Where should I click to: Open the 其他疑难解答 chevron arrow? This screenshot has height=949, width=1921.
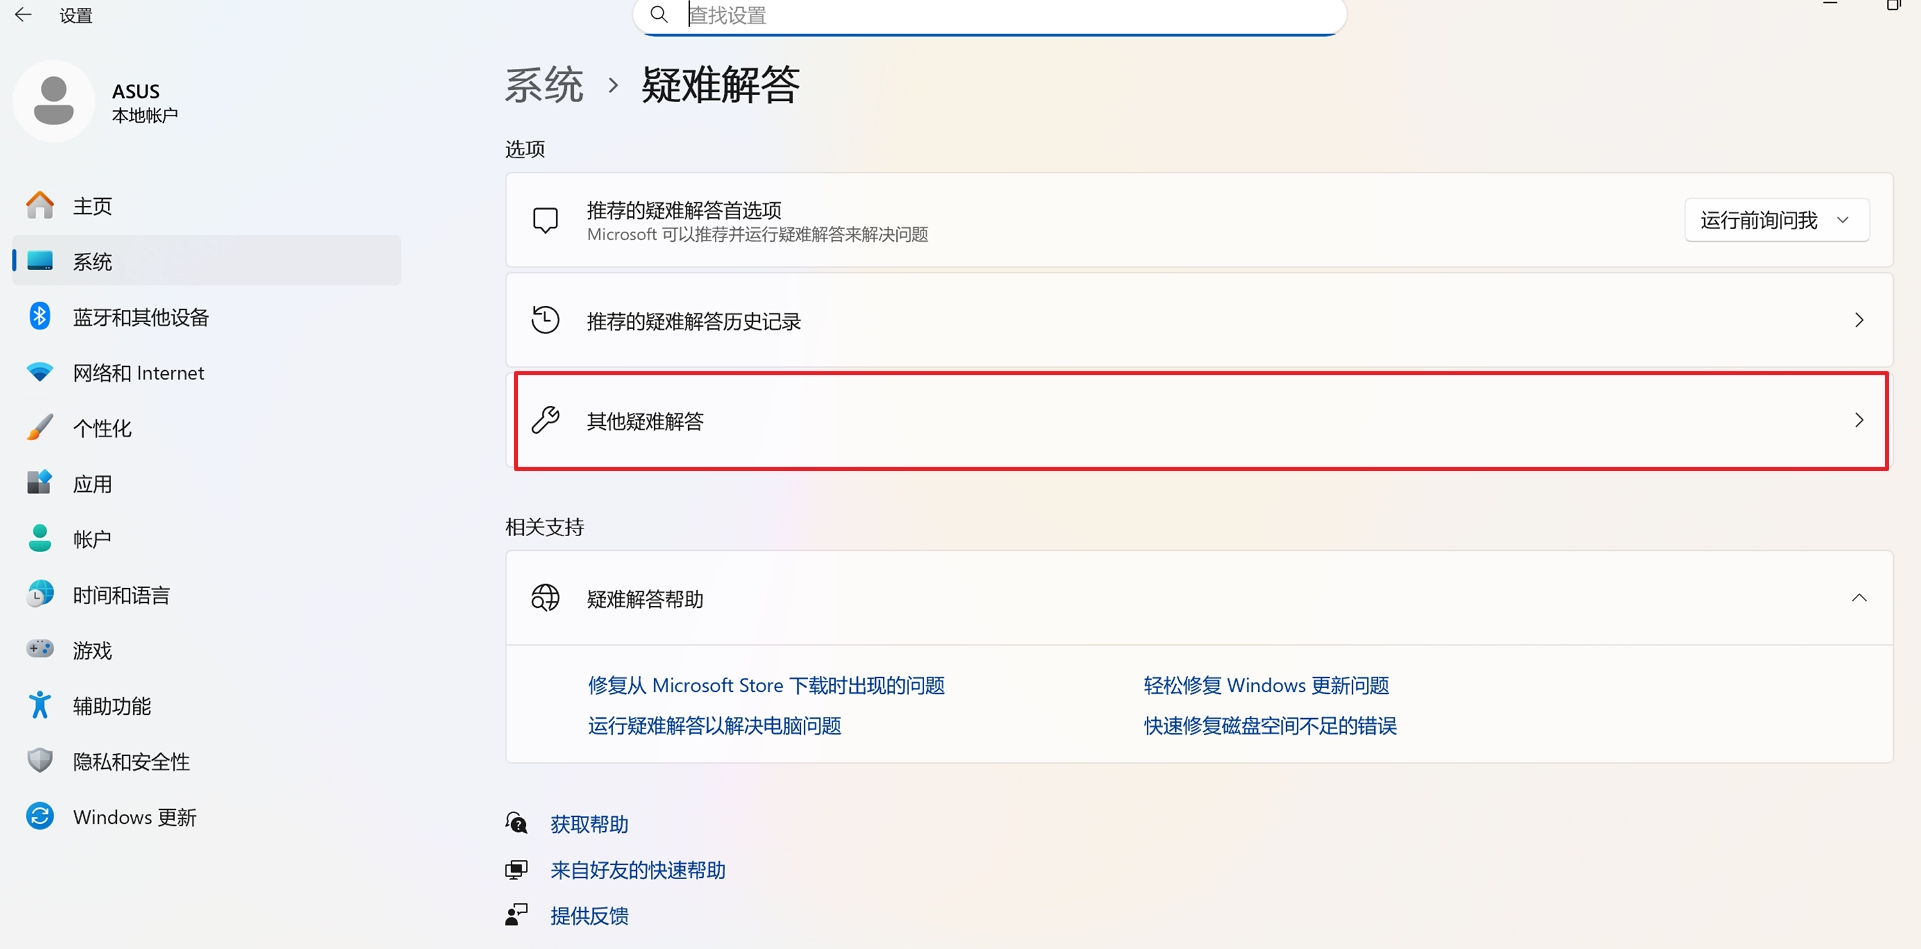pos(1858,420)
